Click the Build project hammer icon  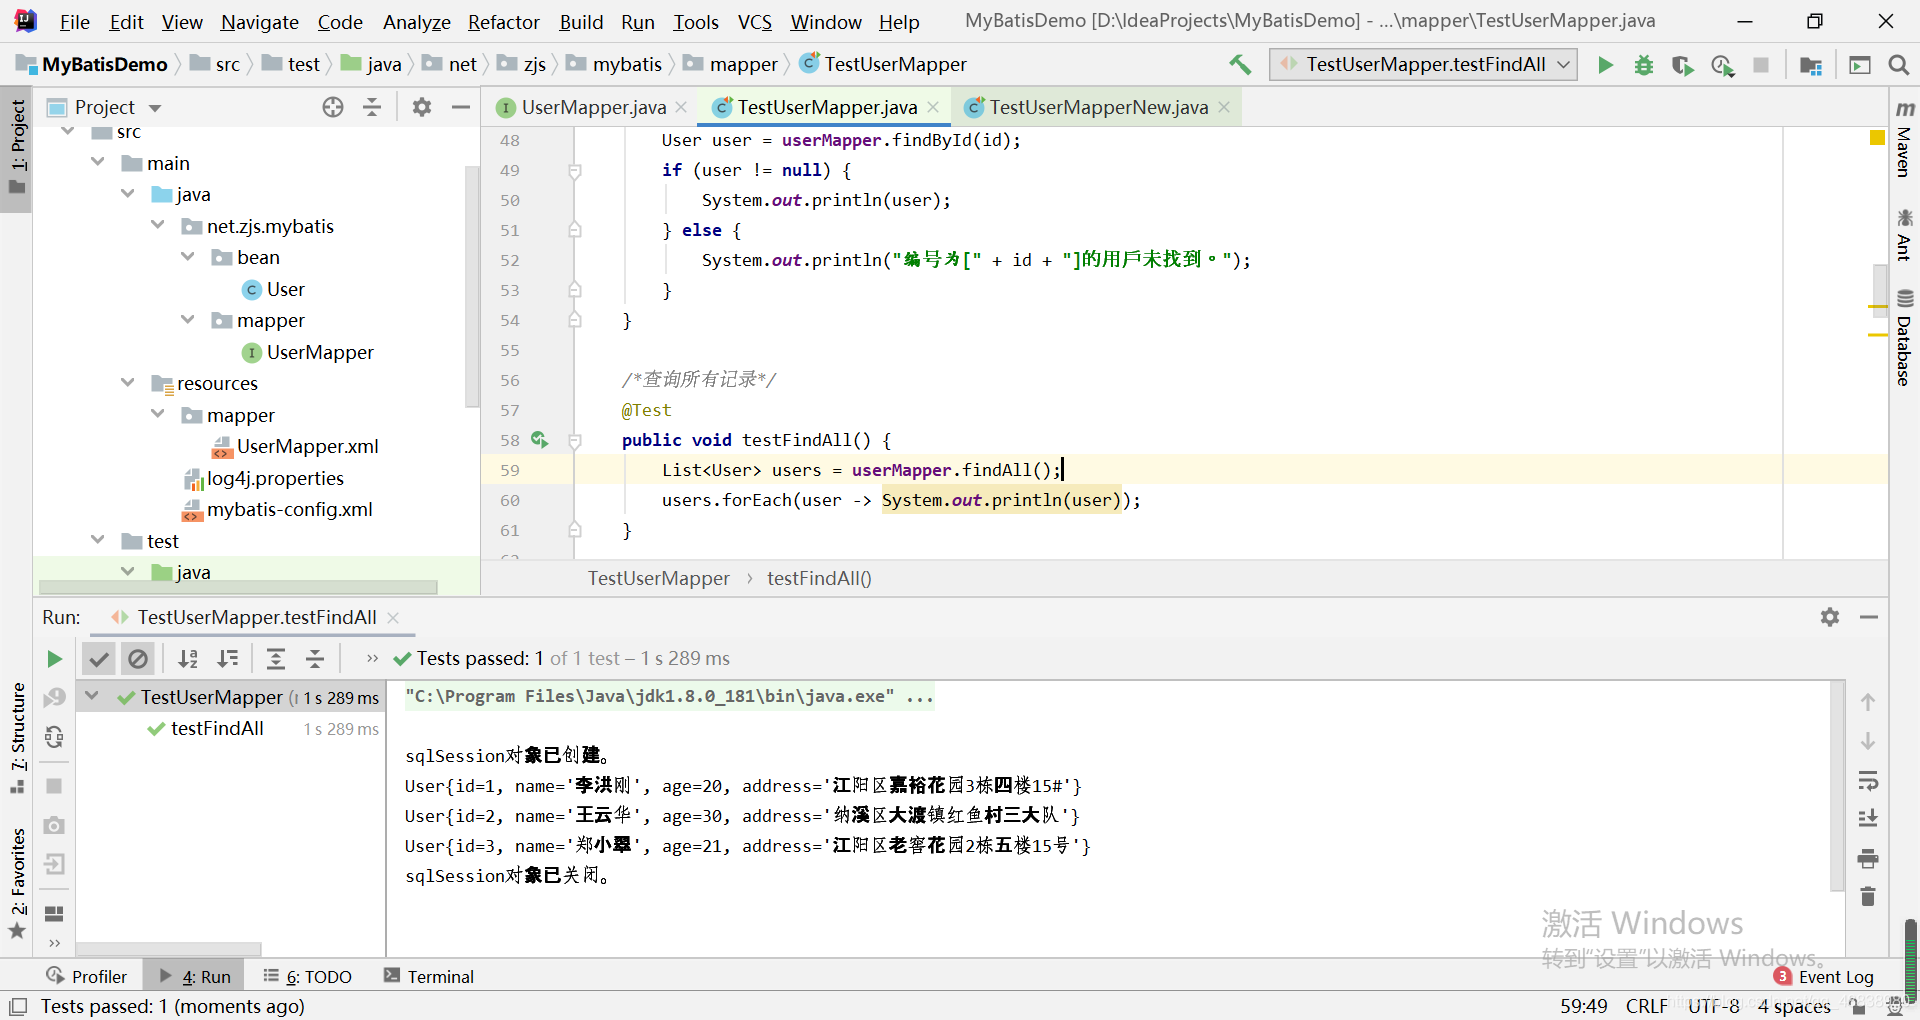click(x=1240, y=65)
